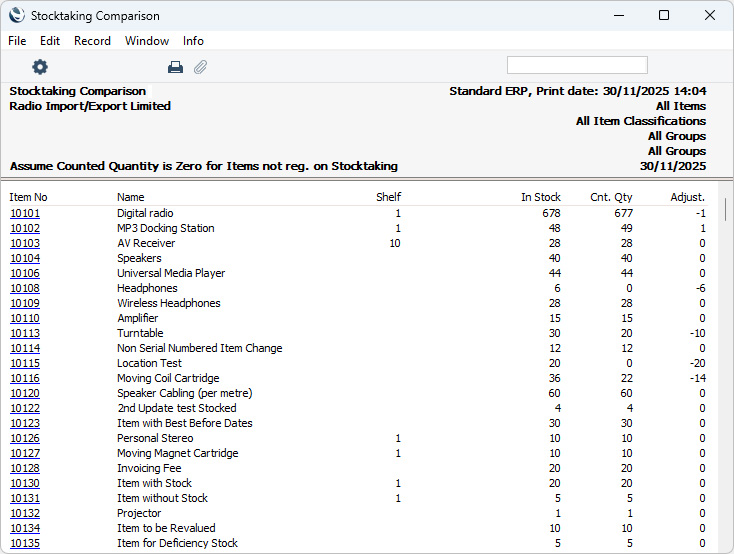Image resolution: width=734 pixels, height=554 pixels.
Task: Open the File menu
Action: (x=17, y=41)
